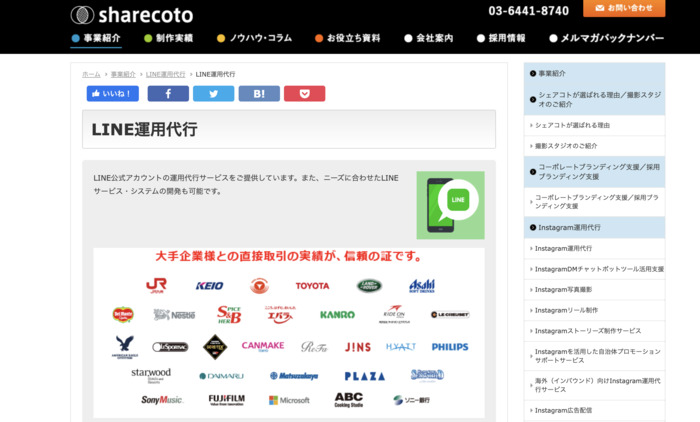Click the Del Monte logo
Image resolution: width=700 pixels, height=422 pixels.
(123, 315)
